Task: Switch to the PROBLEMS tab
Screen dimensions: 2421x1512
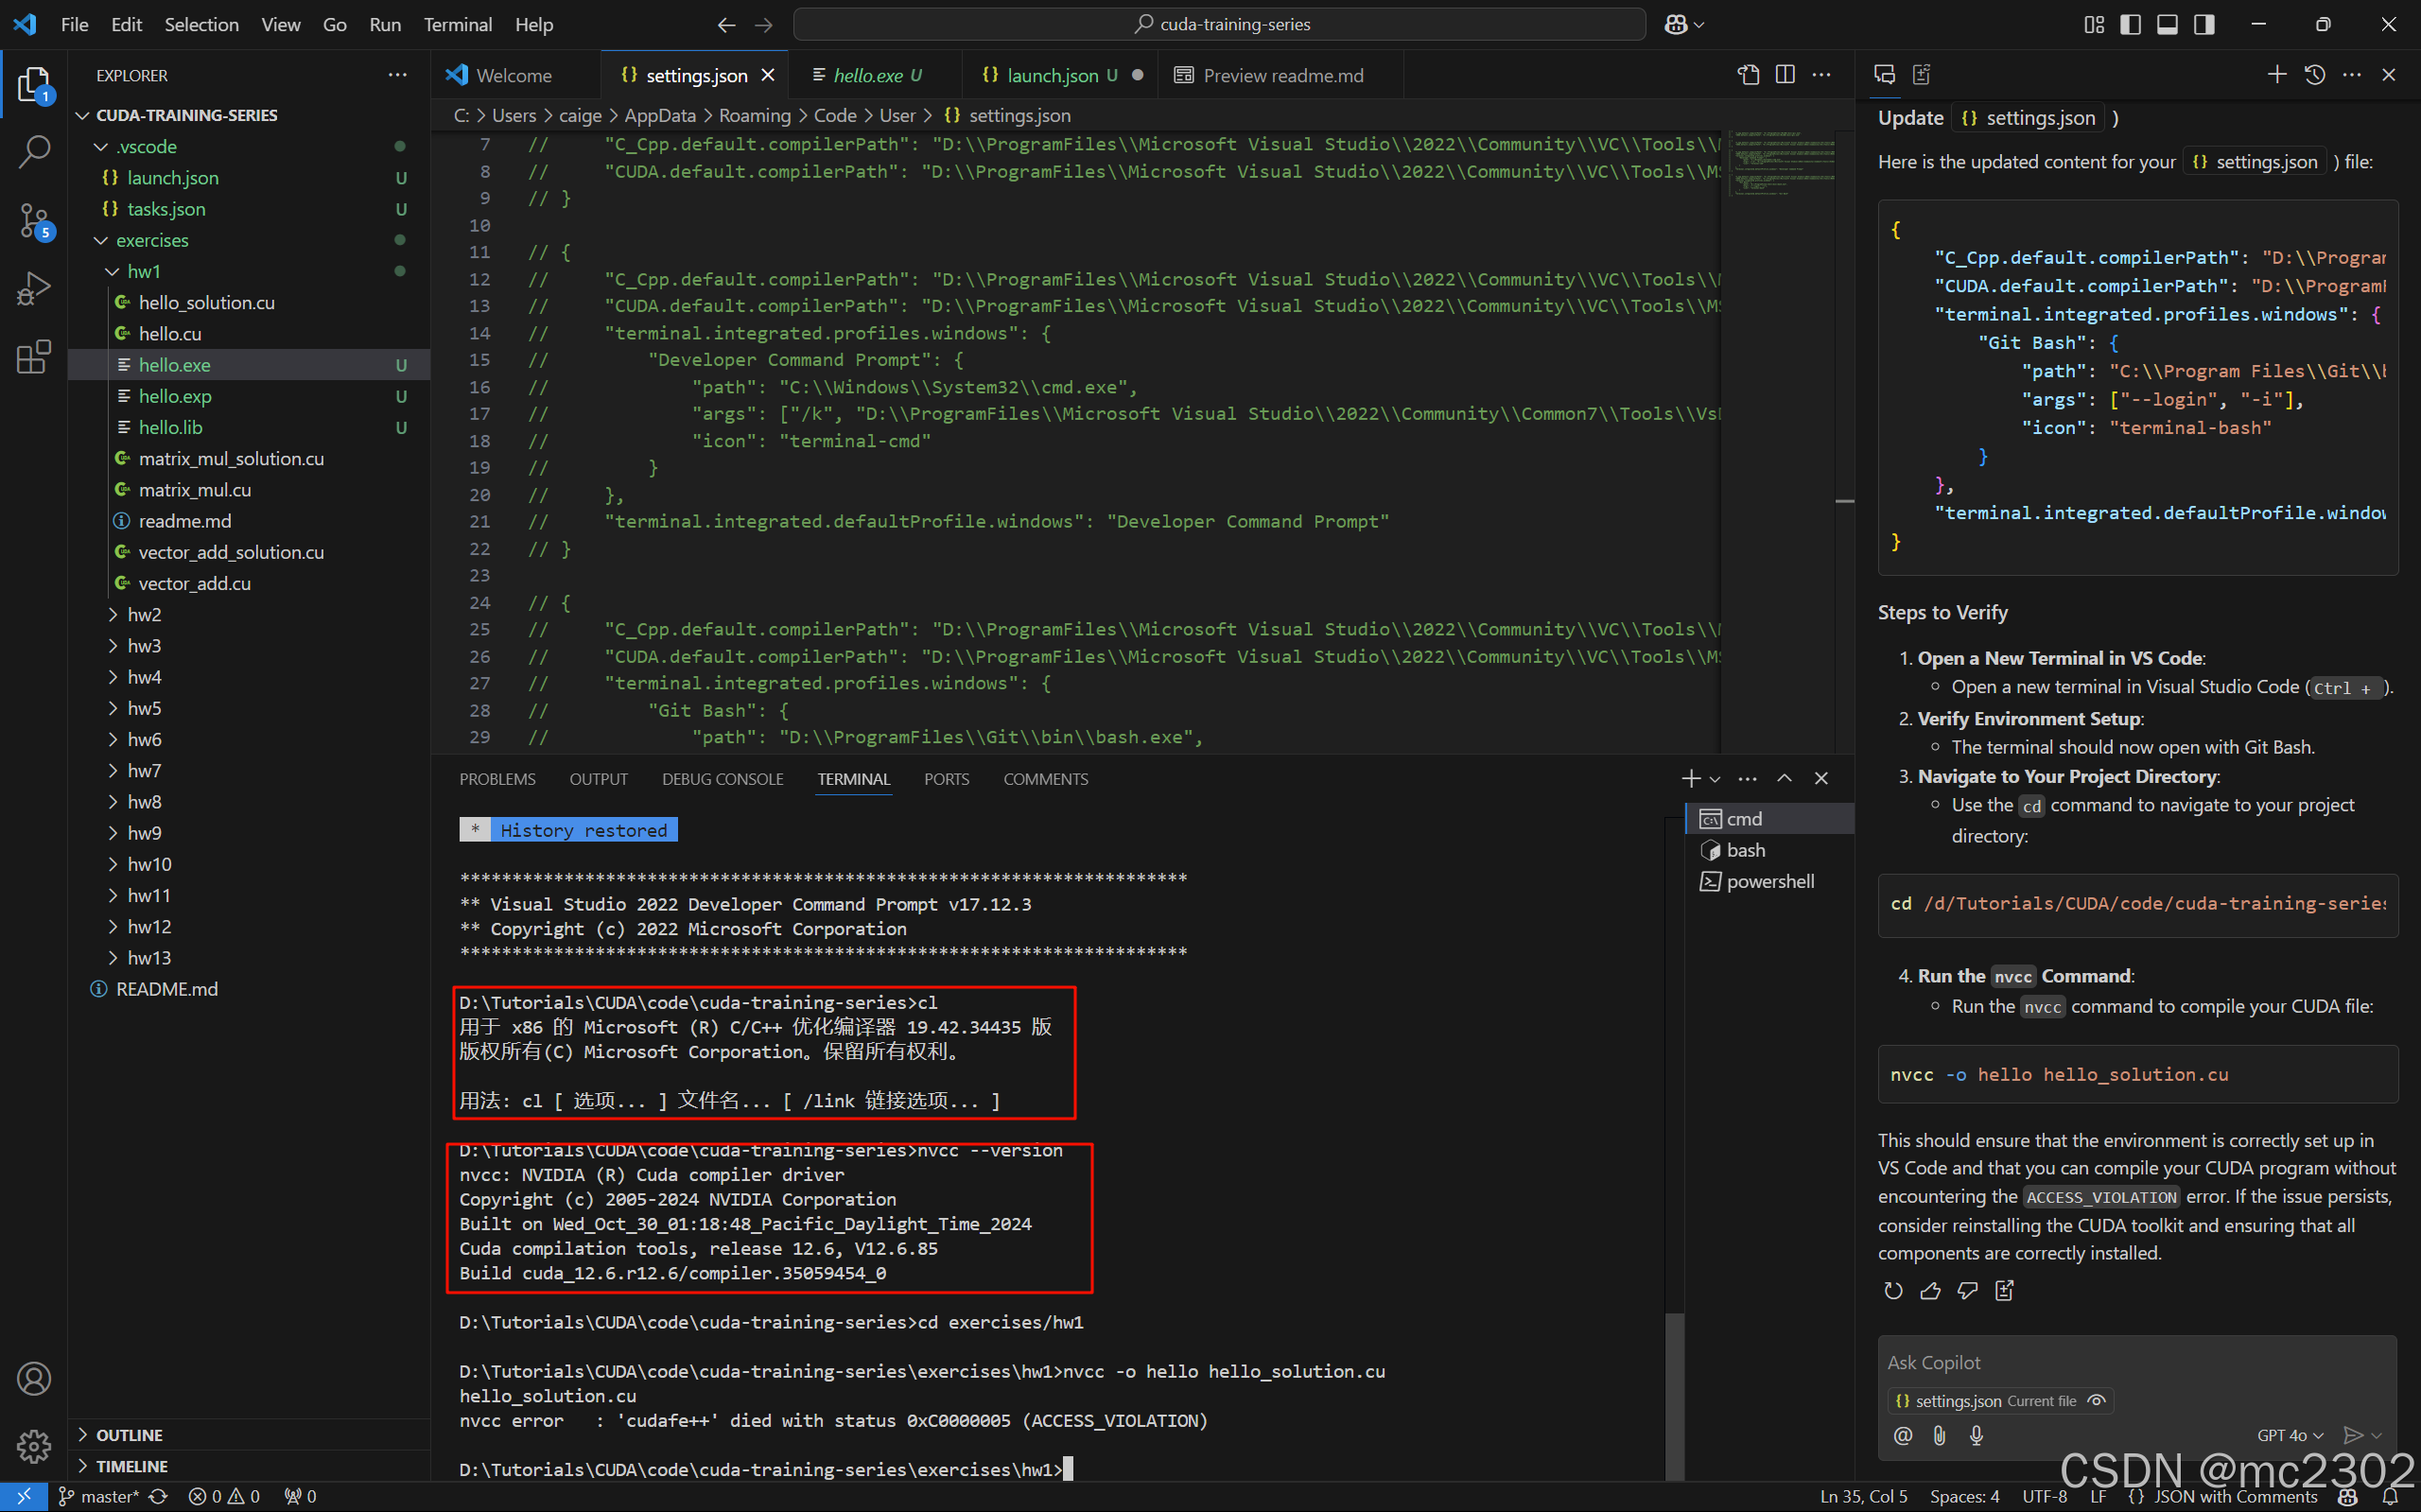Action: click(x=497, y=779)
